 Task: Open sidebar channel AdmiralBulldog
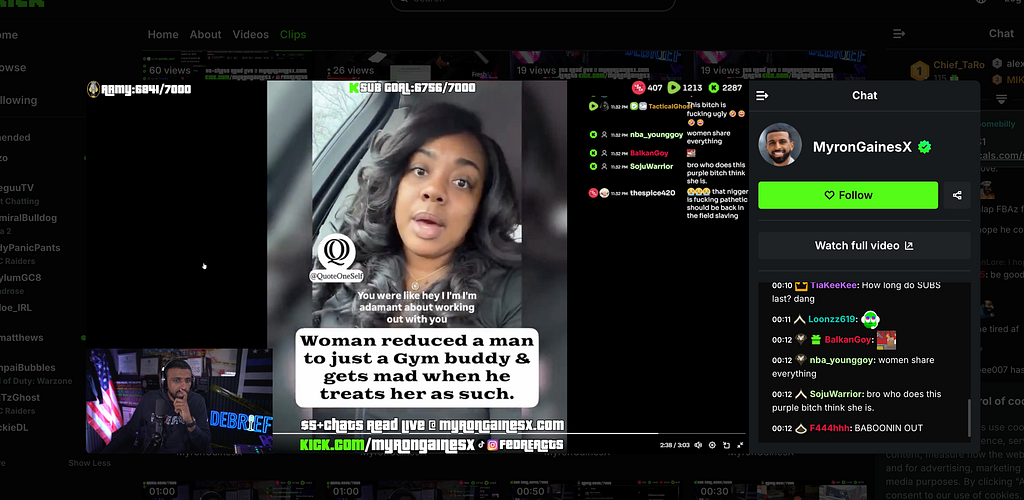tap(29, 217)
